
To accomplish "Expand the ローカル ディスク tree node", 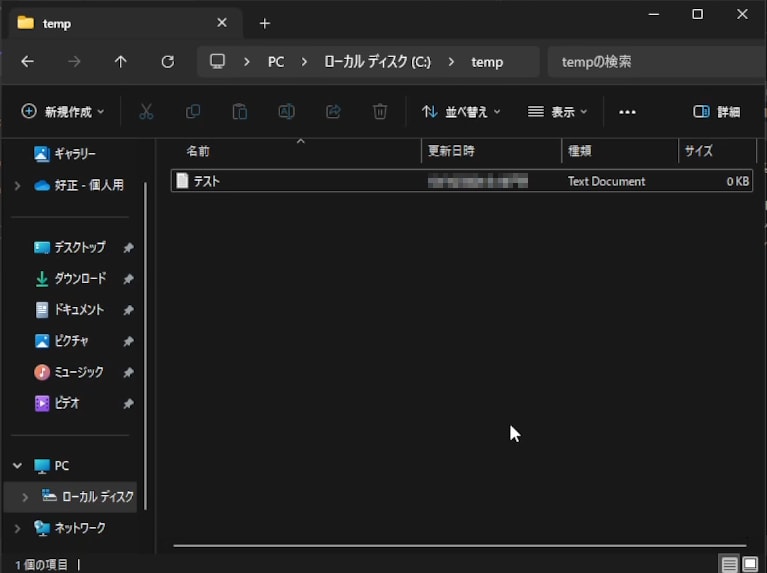I will 25,497.
